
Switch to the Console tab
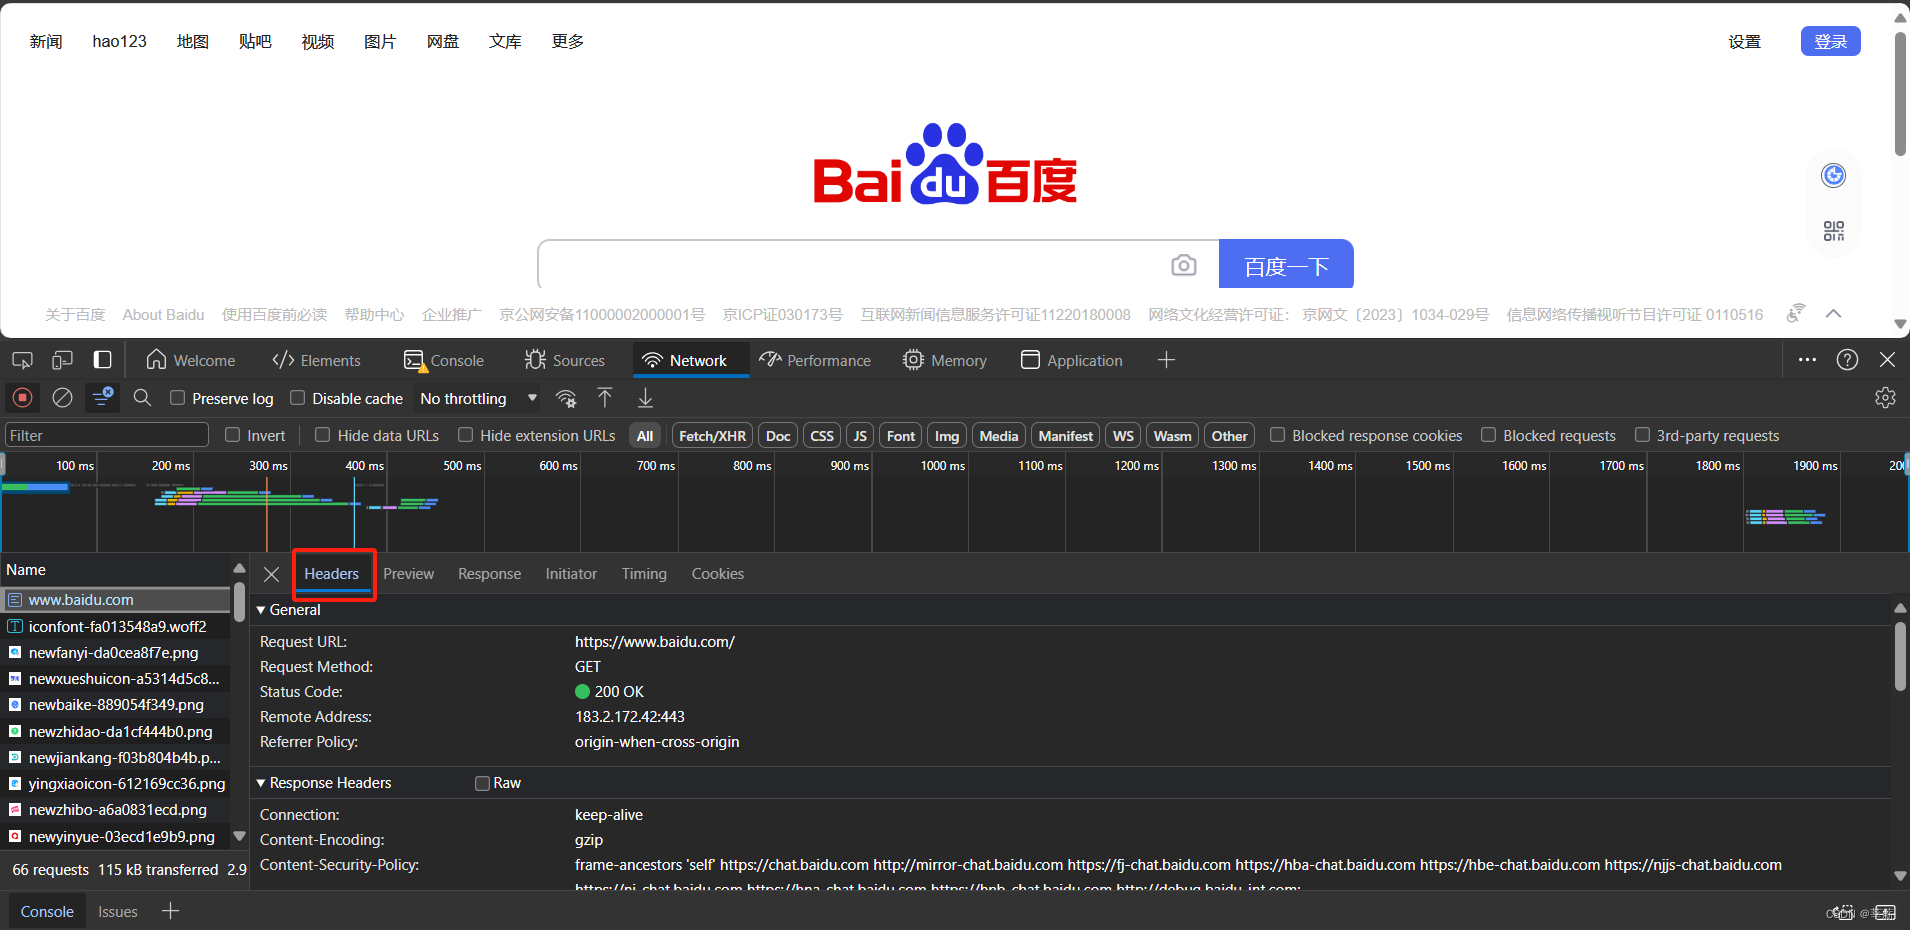[x=444, y=360]
